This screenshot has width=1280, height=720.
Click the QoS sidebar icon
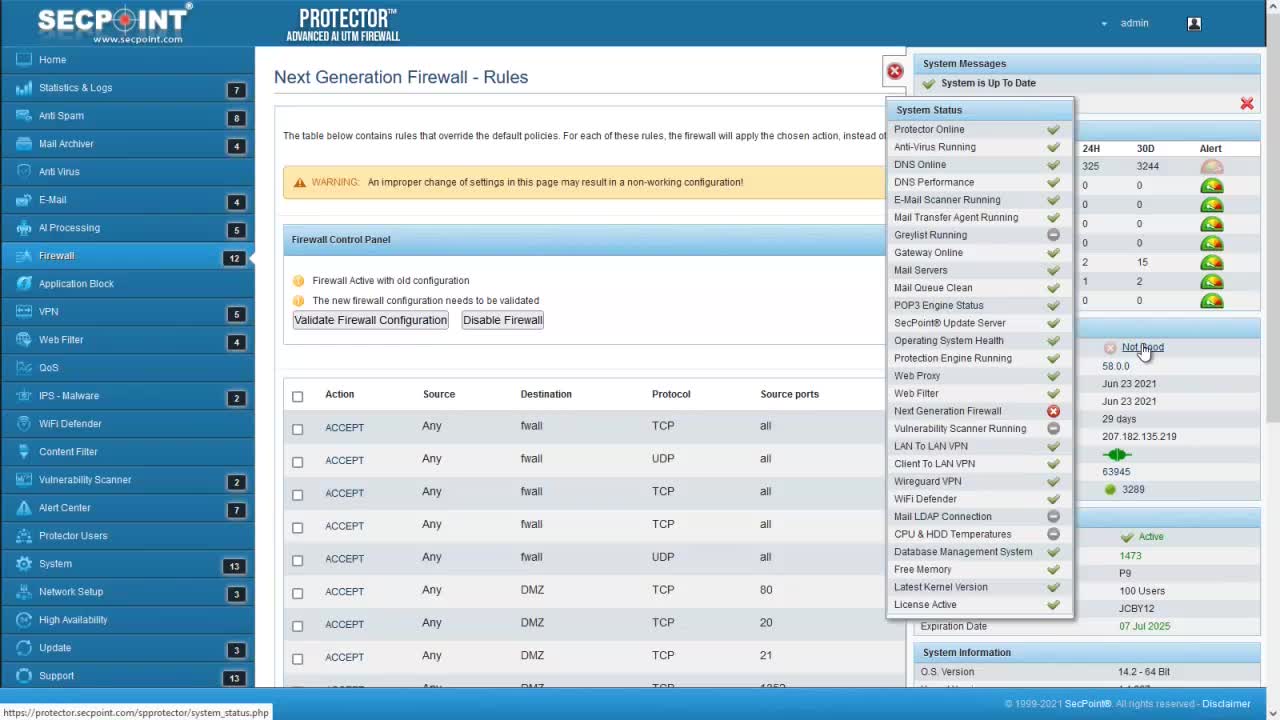tap(24, 368)
